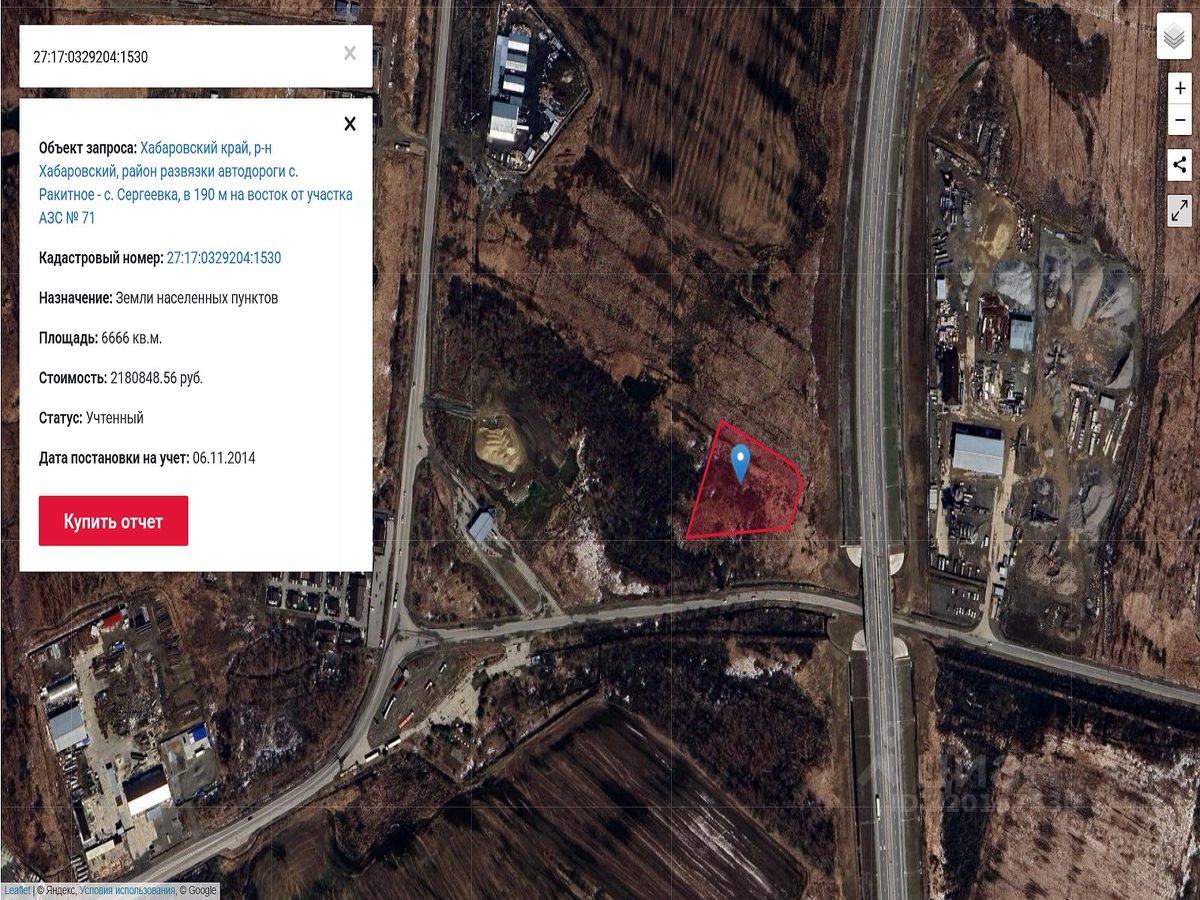Open the Условия использования link
This screenshot has height=900, width=1200.
(x=127, y=890)
